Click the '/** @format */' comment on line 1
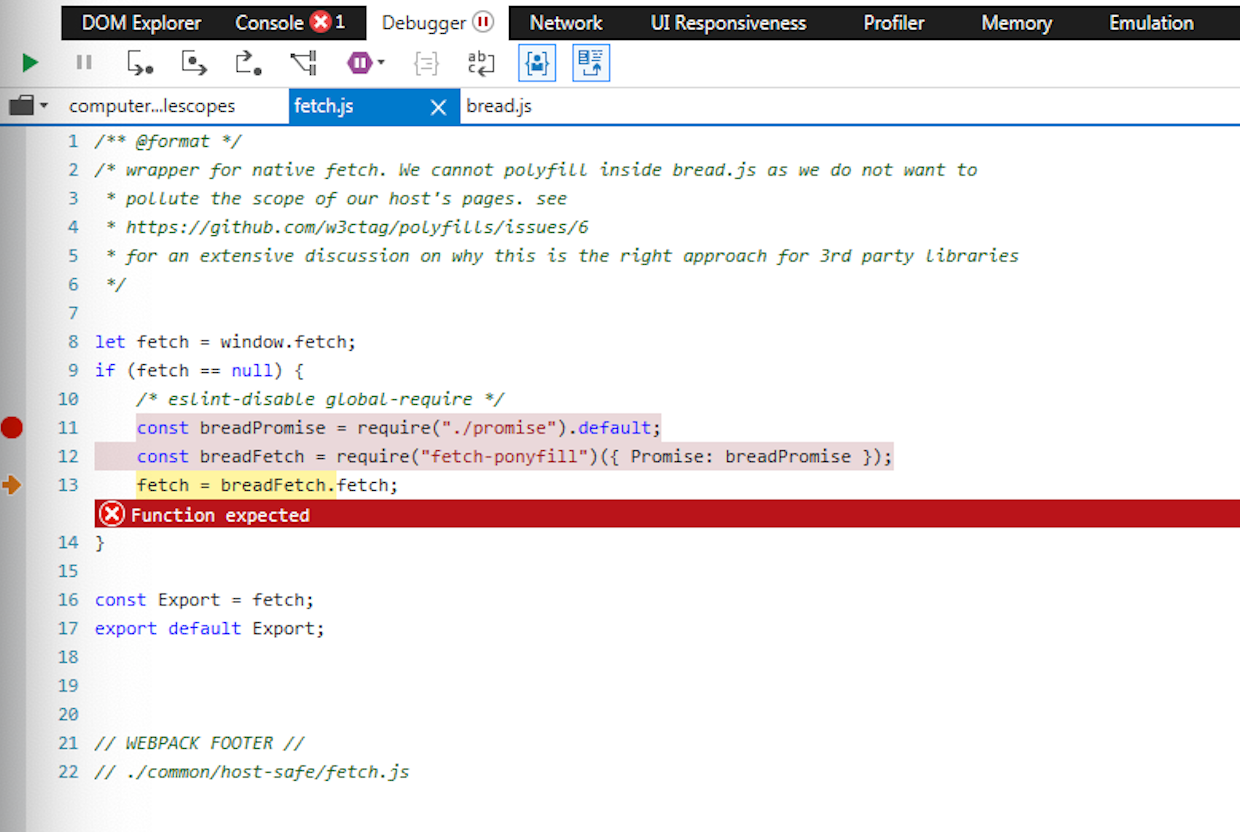The width and height of the screenshot is (1240, 832). tap(168, 141)
